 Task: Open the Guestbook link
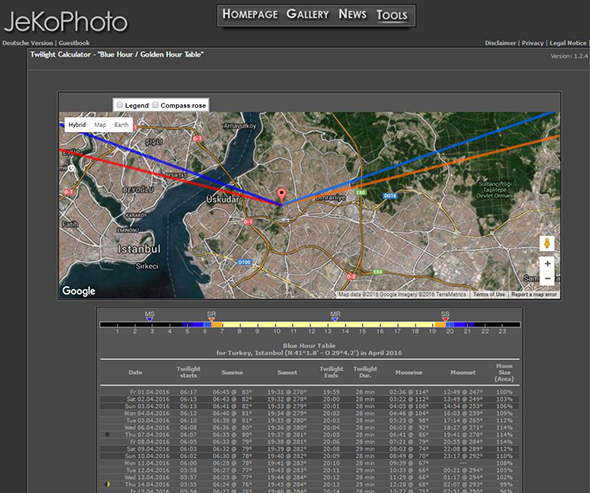(x=74, y=43)
